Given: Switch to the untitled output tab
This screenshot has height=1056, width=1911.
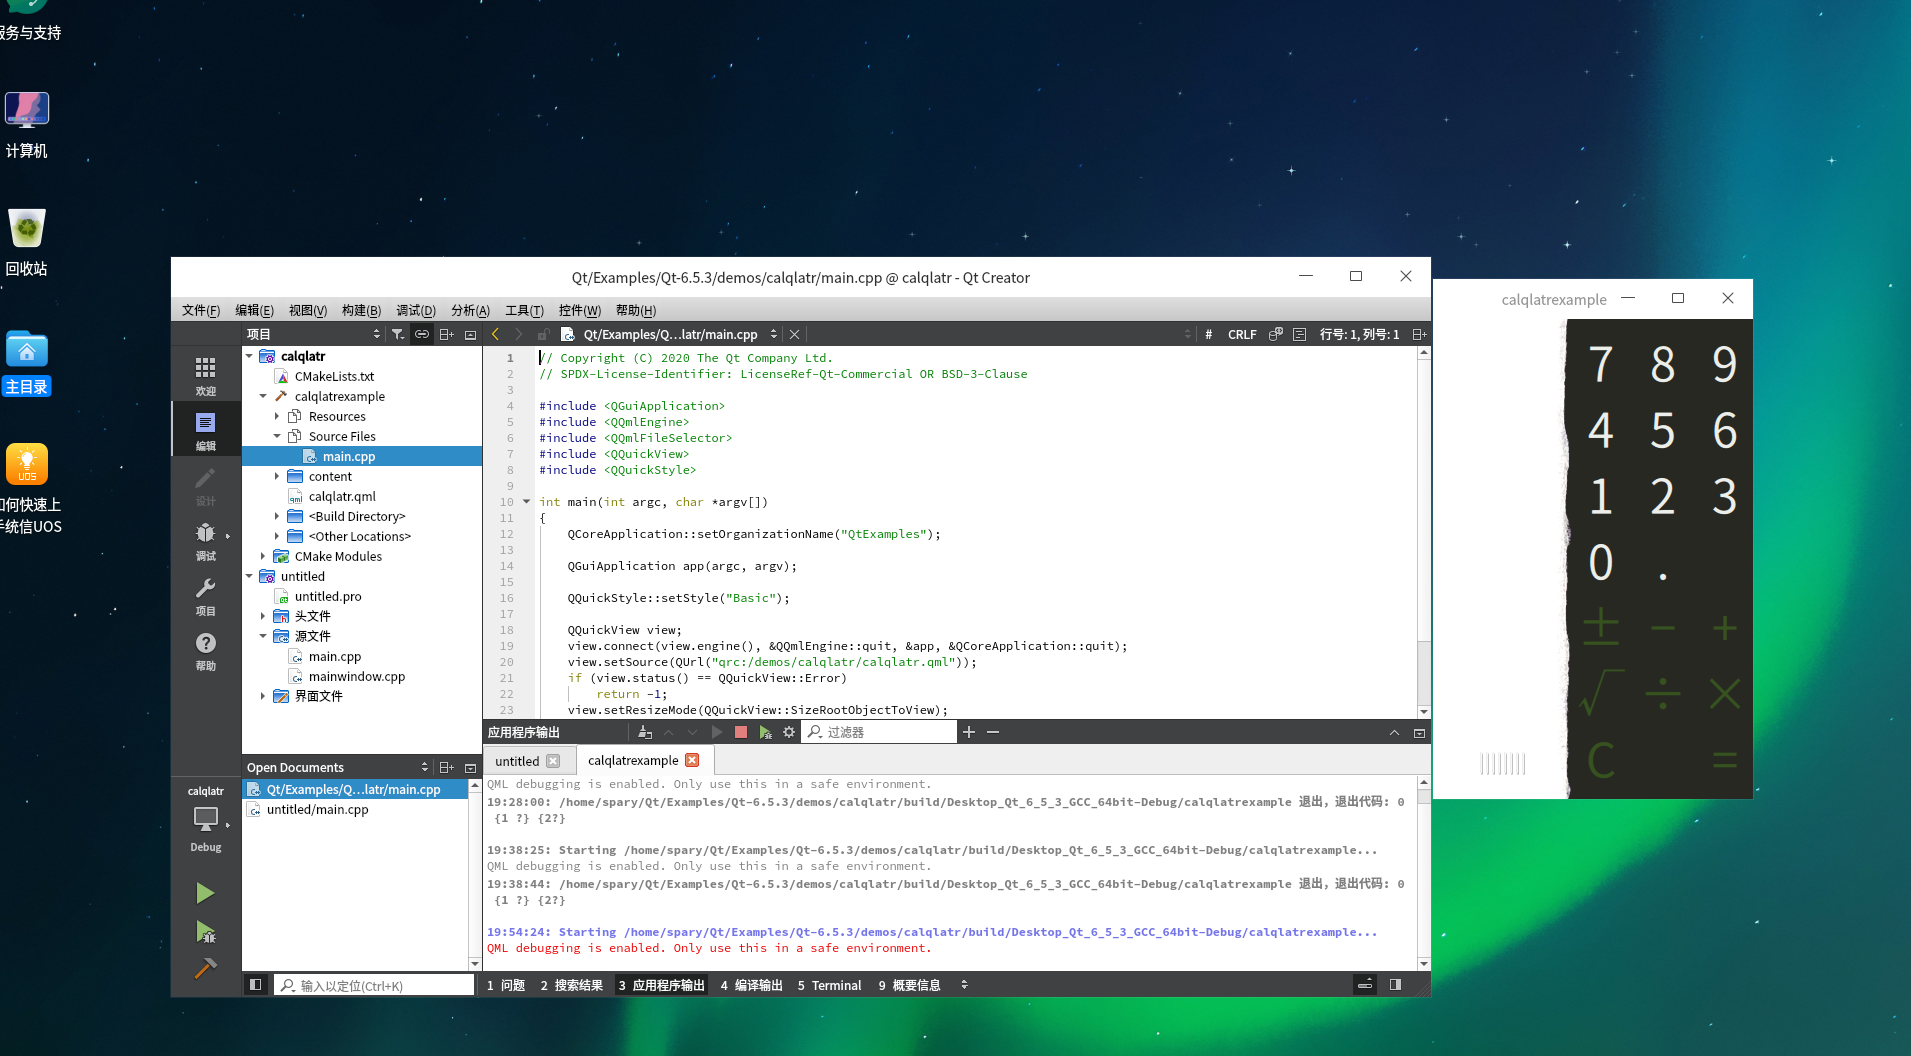Looking at the screenshot, I should [x=517, y=761].
